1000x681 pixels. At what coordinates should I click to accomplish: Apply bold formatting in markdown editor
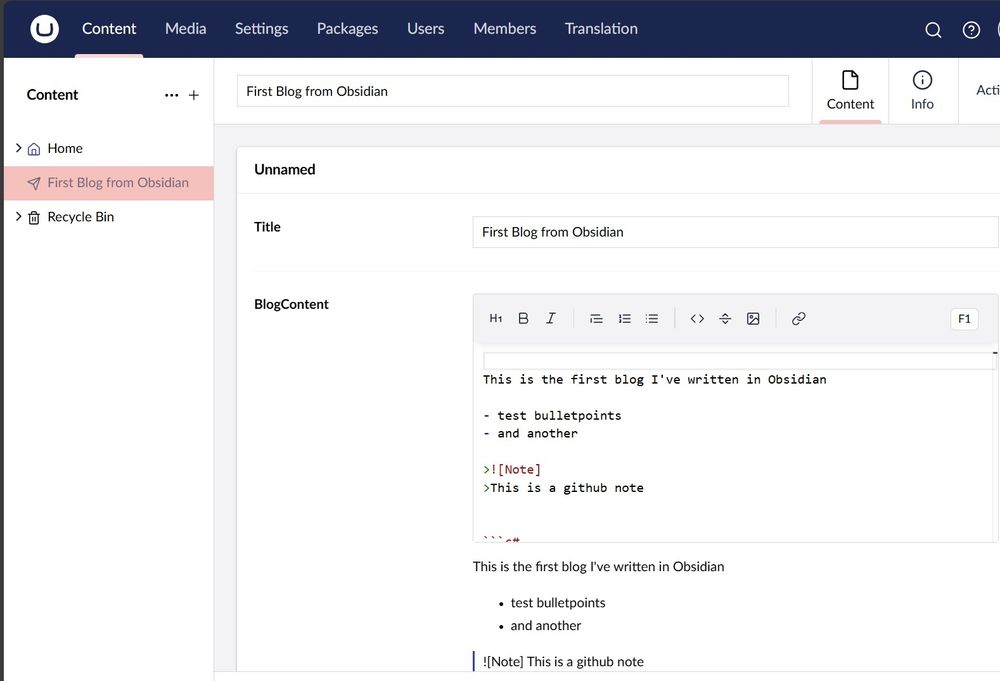pos(523,318)
